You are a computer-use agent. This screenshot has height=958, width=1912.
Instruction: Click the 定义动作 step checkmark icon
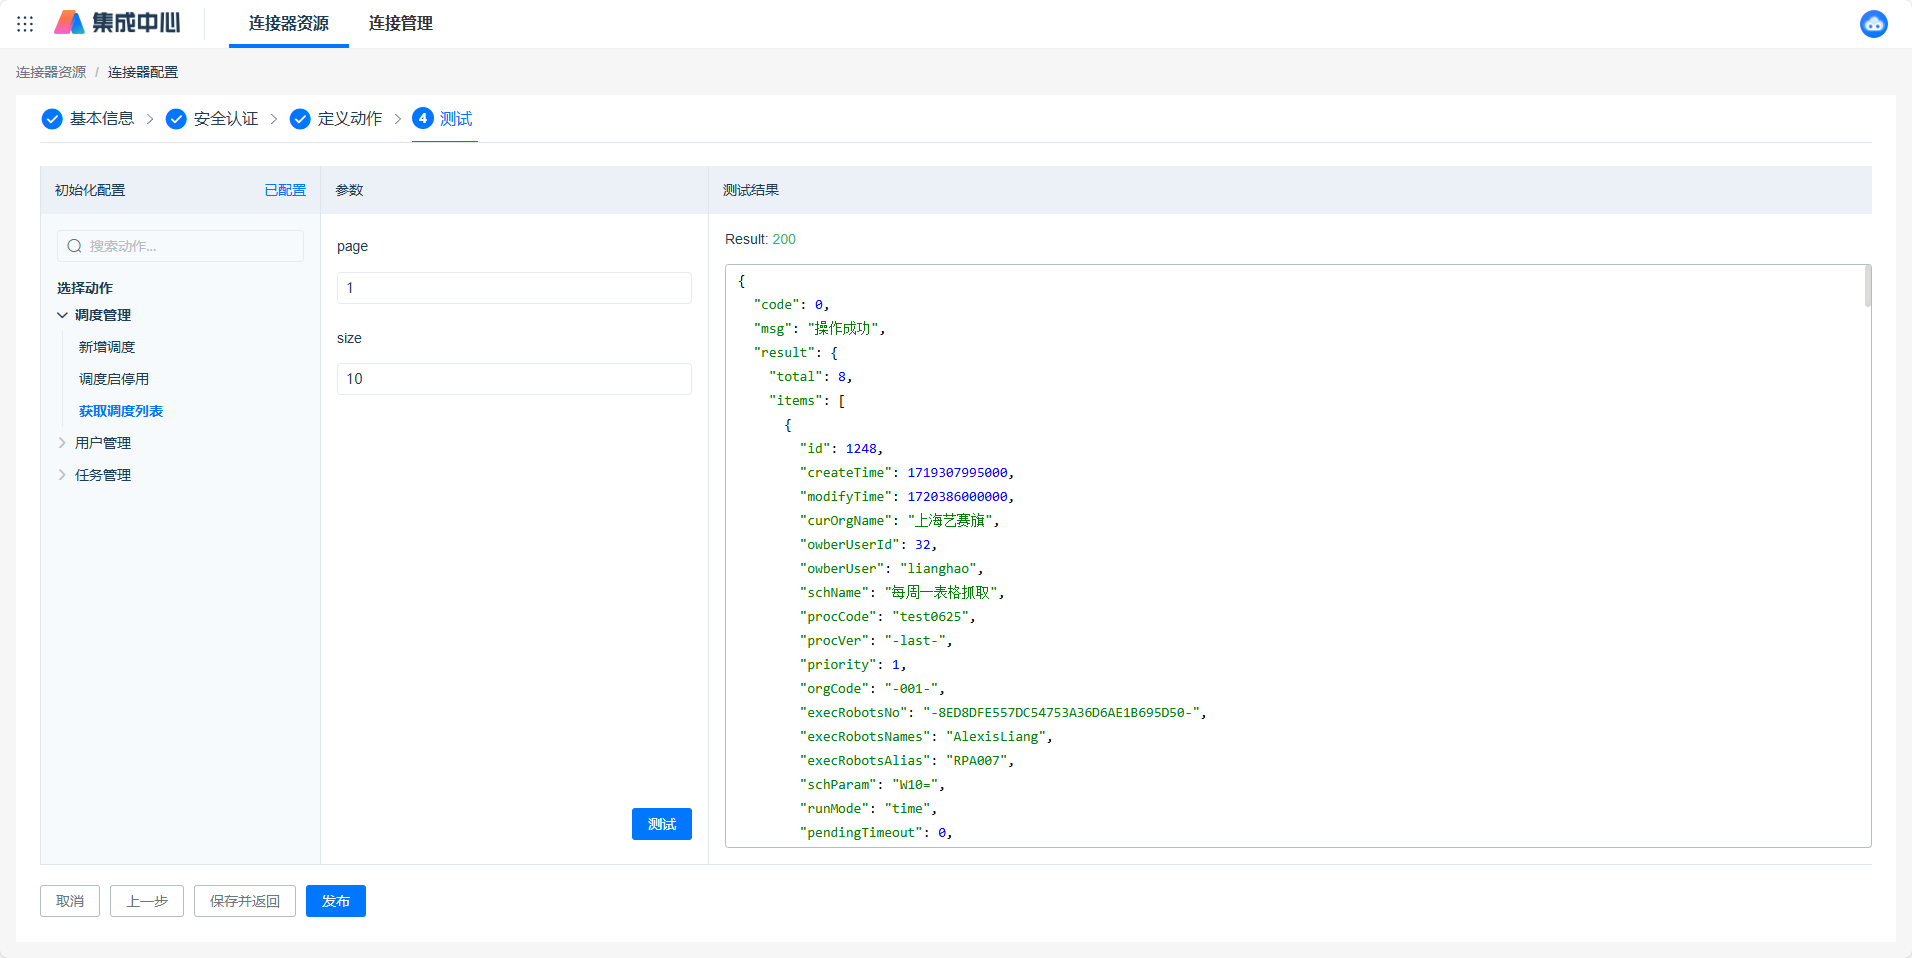point(300,119)
